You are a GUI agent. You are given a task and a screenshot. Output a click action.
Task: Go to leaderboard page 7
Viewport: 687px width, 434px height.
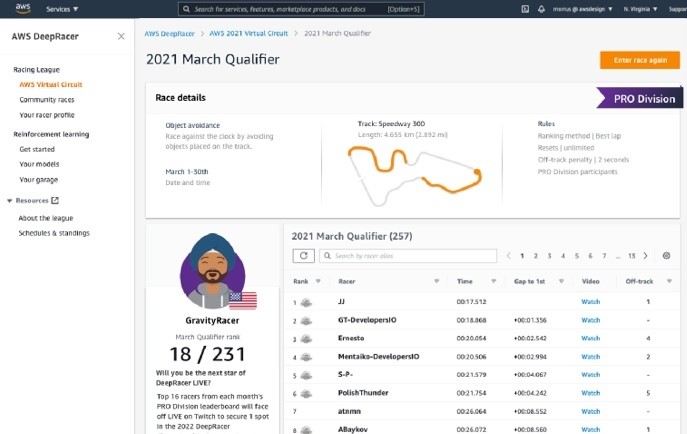(604, 256)
